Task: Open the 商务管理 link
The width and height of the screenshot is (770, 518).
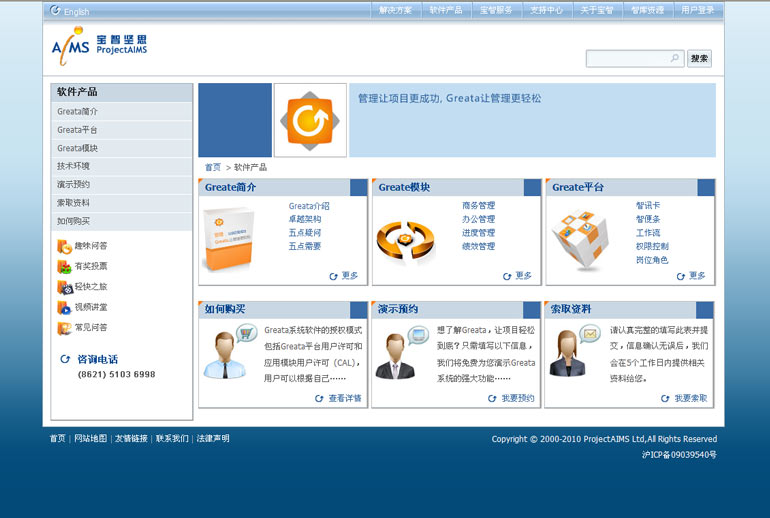Action: tap(478, 206)
